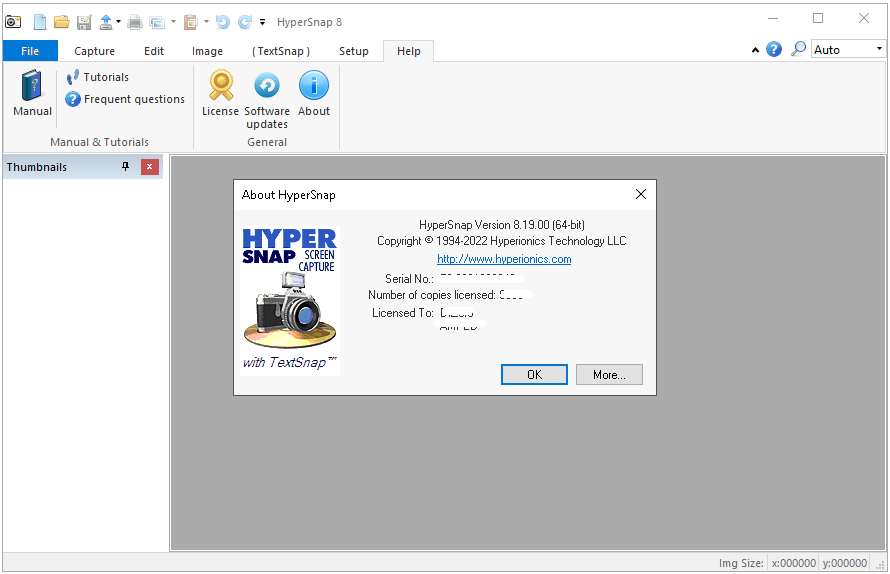Click the More... button
This screenshot has height=574, width=890.
[x=609, y=375]
